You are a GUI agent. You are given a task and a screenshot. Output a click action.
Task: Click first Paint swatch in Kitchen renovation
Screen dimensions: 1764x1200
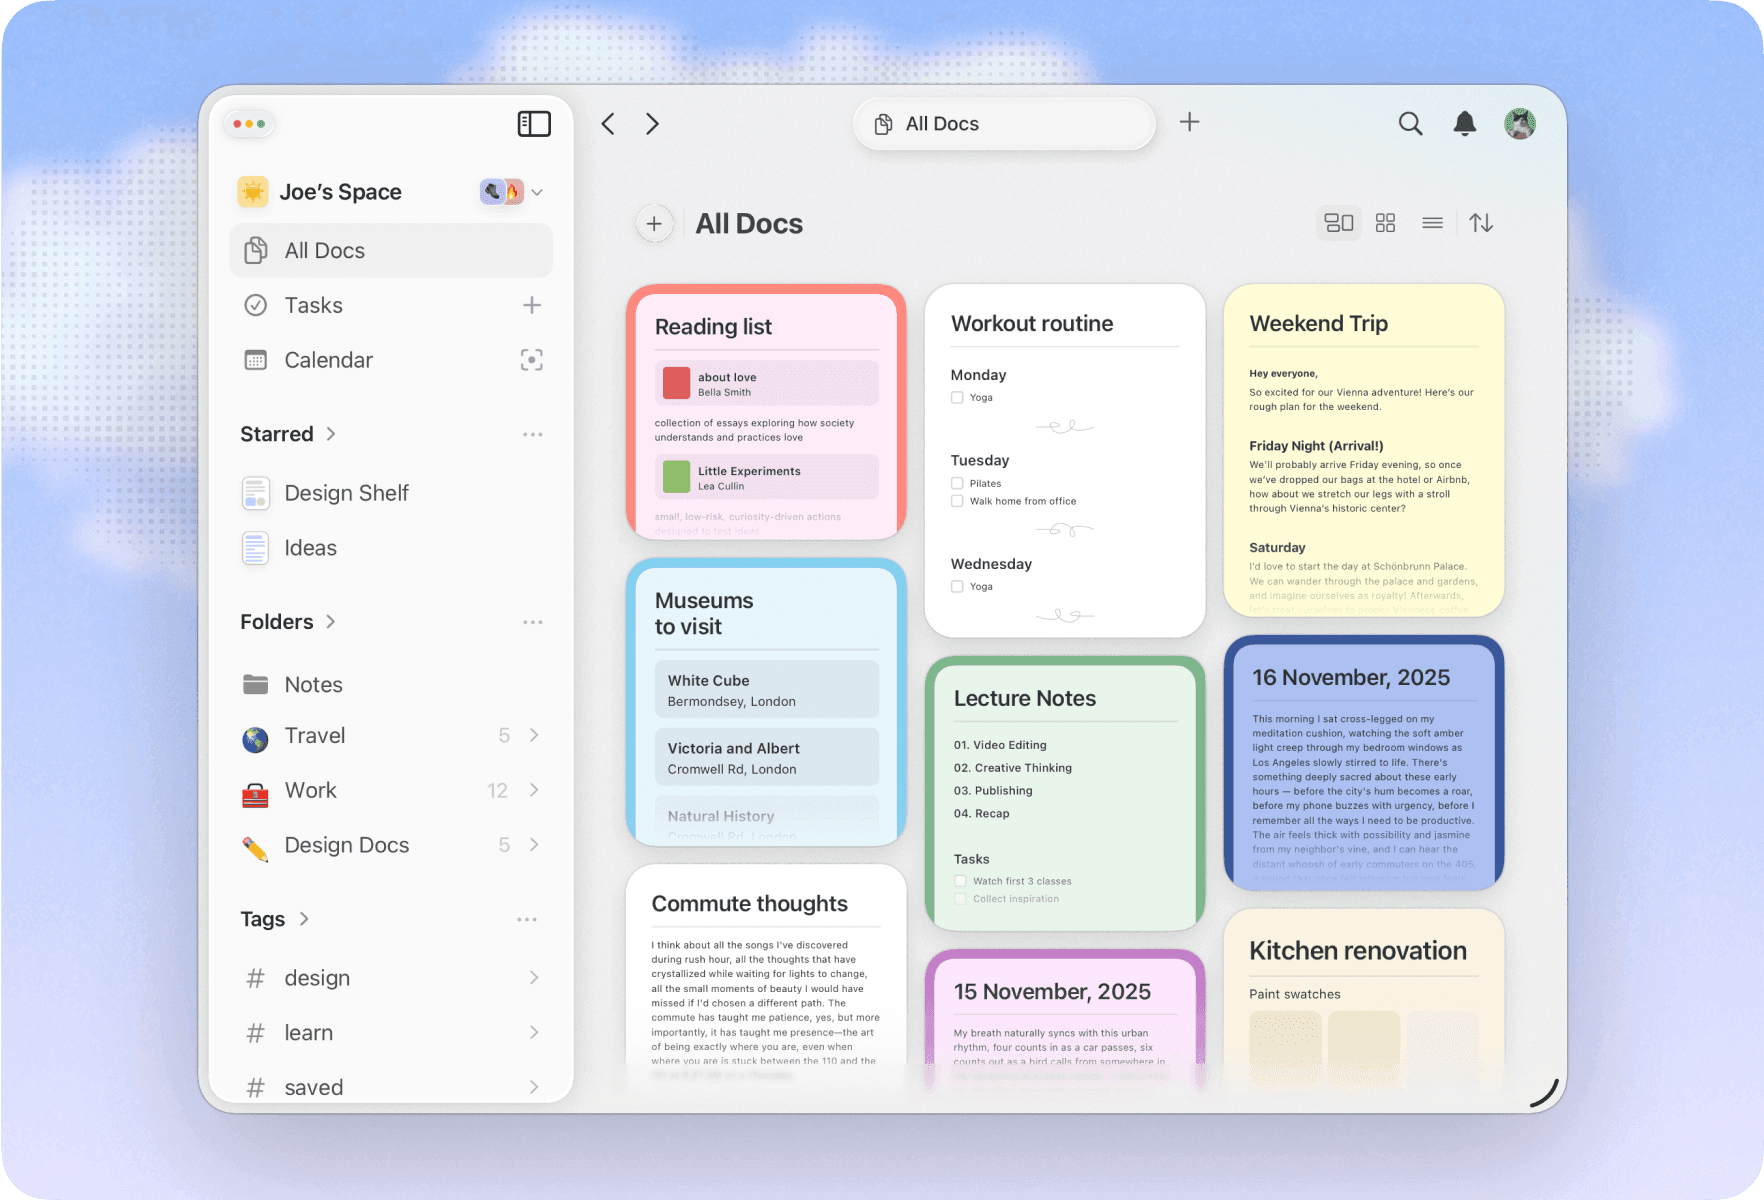click(x=1285, y=1047)
